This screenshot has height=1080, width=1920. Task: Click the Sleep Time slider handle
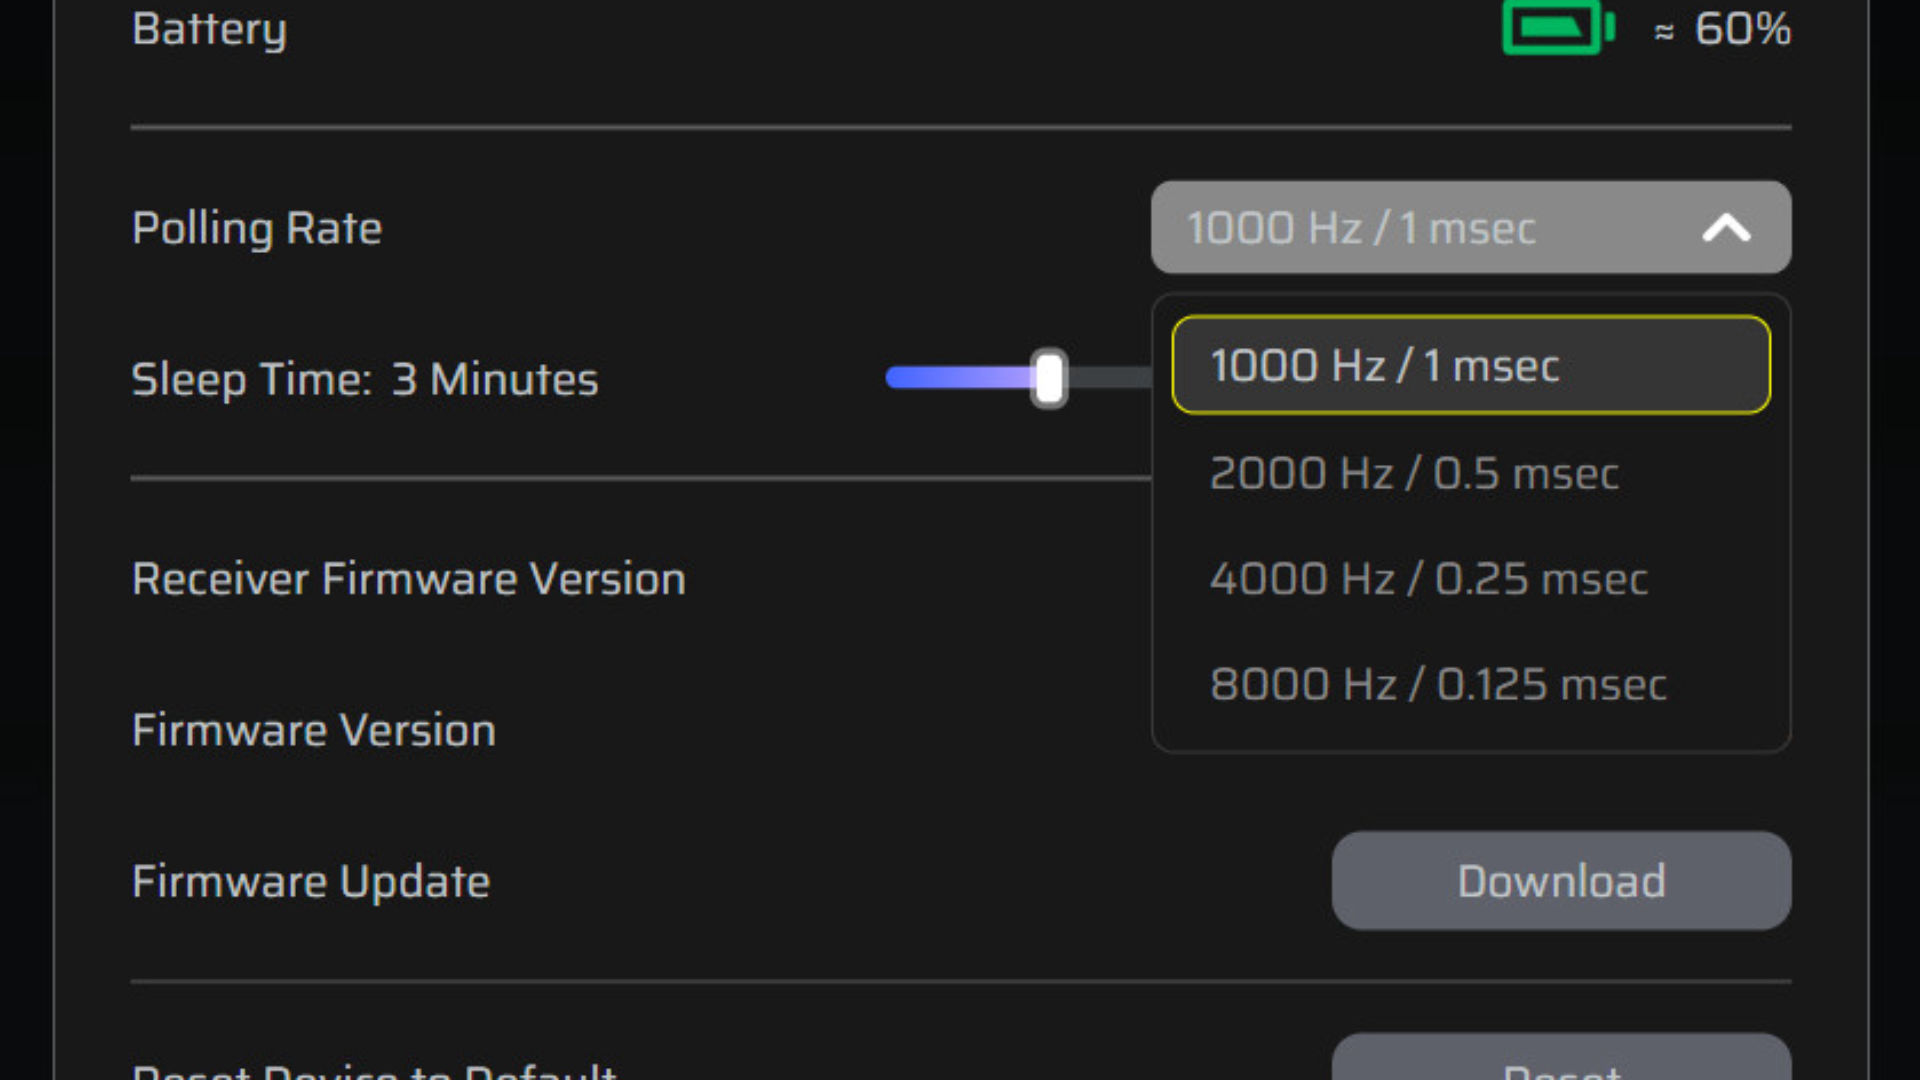pyautogui.click(x=1049, y=378)
